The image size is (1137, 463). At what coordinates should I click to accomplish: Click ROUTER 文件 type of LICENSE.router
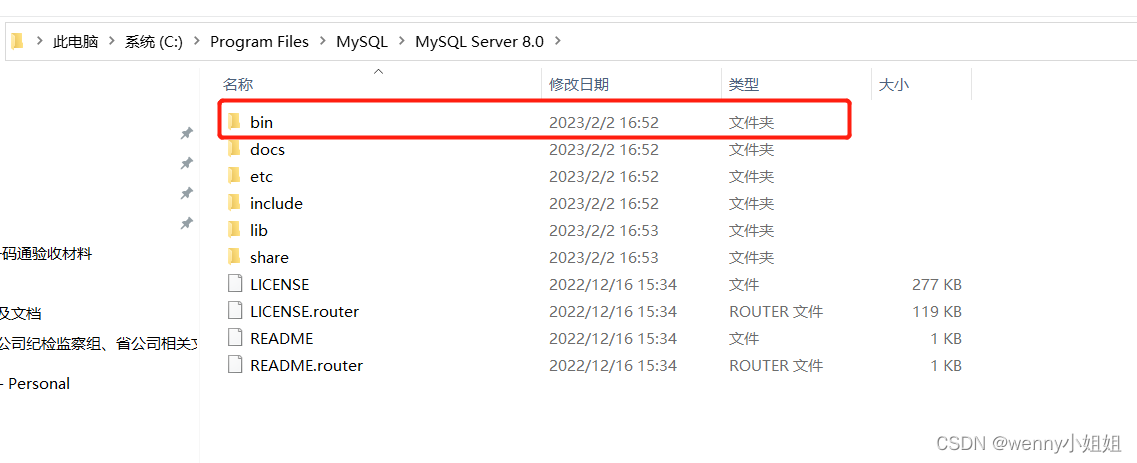point(776,312)
